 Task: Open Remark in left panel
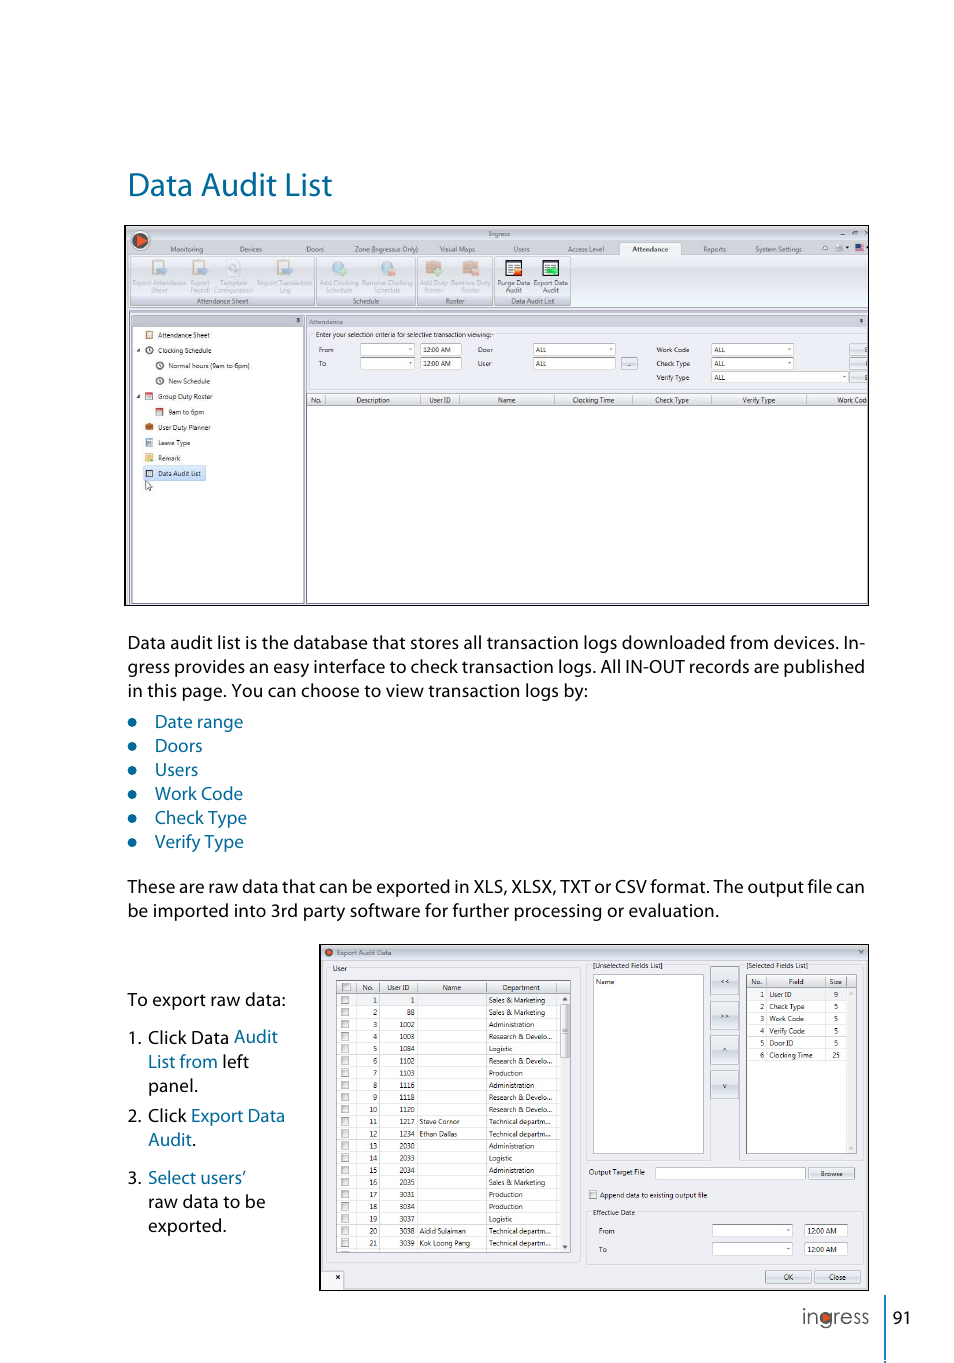point(168,458)
